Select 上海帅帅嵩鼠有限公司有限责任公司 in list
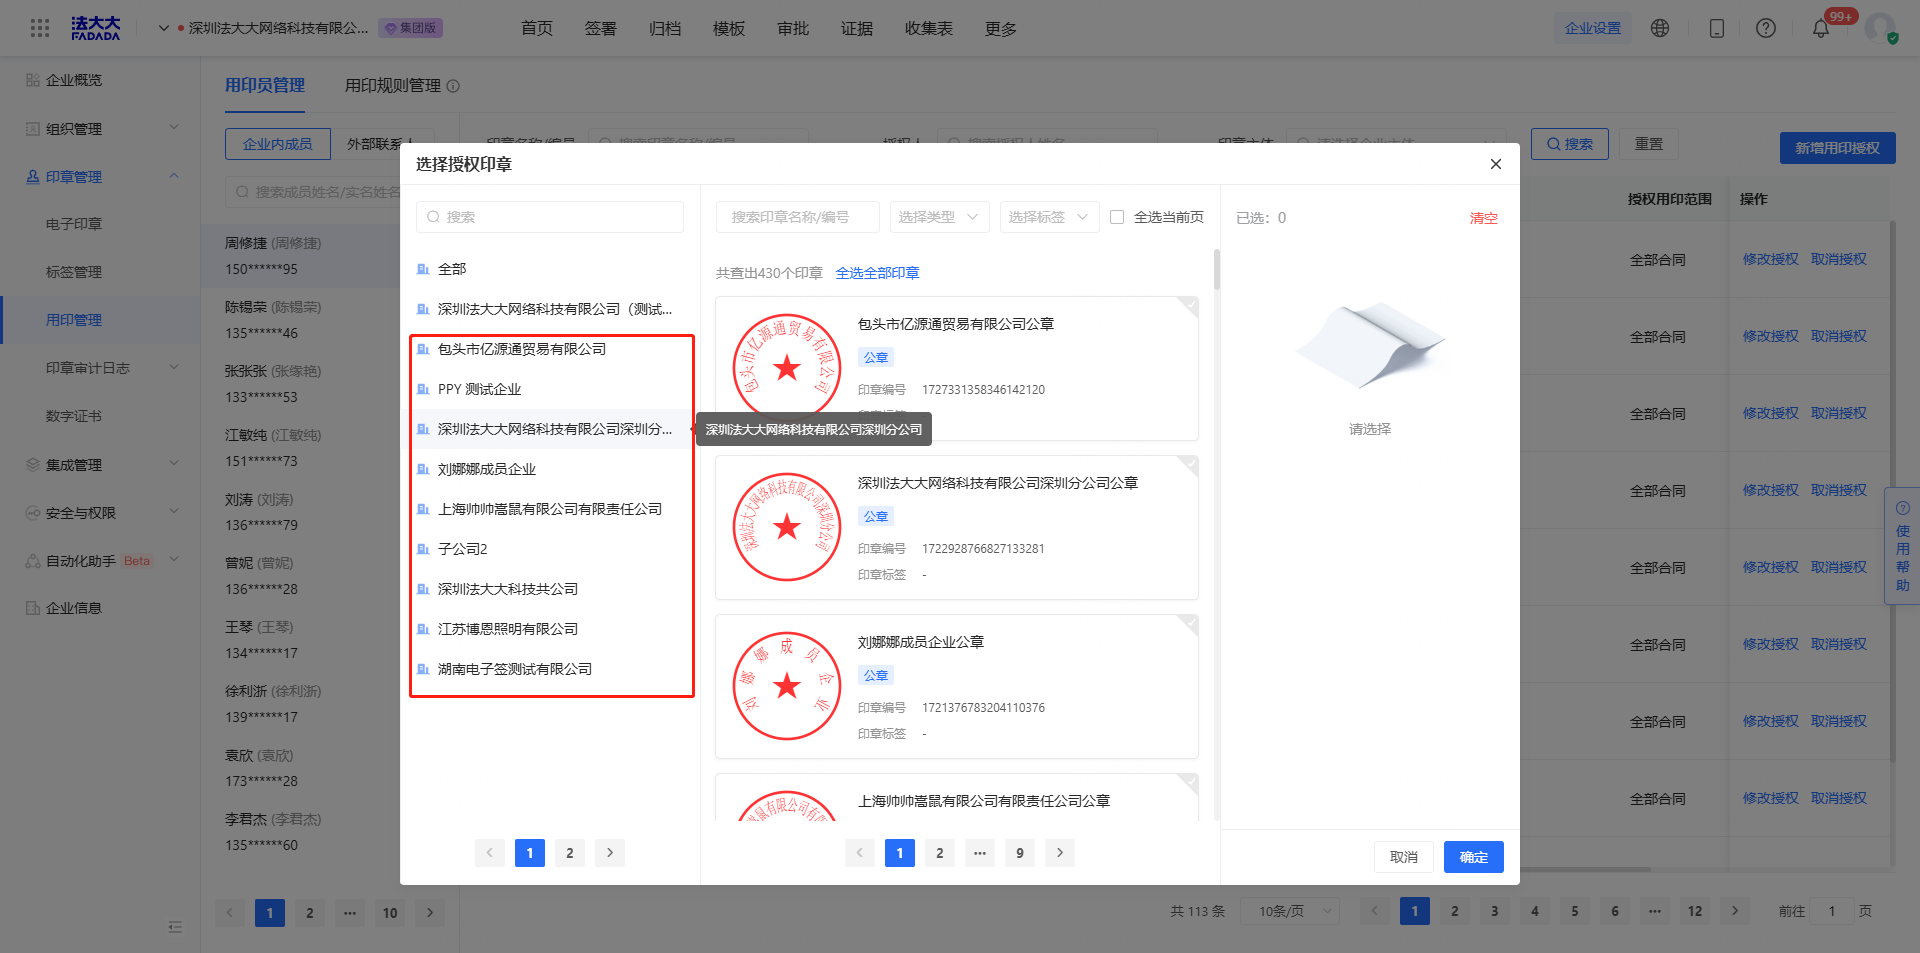The width and height of the screenshot is (1920, 953). pos(550,509)
